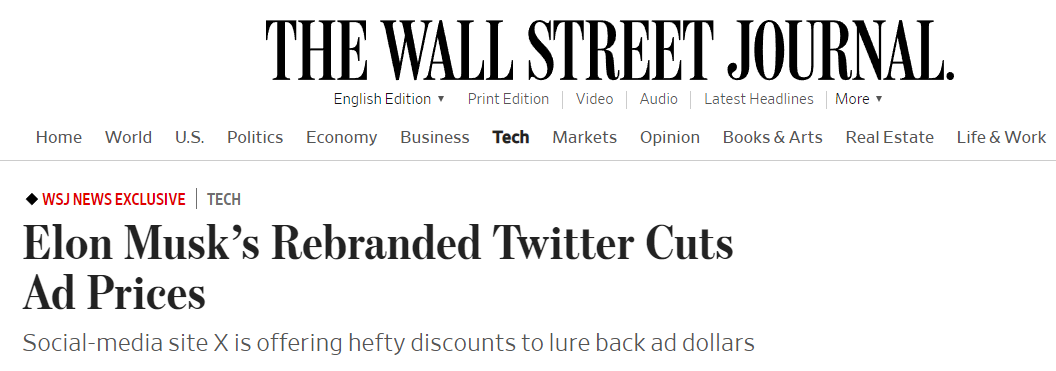Open the U.S. news section
Viewport: 1056px width, 371px height.
[x=190, y=137]
